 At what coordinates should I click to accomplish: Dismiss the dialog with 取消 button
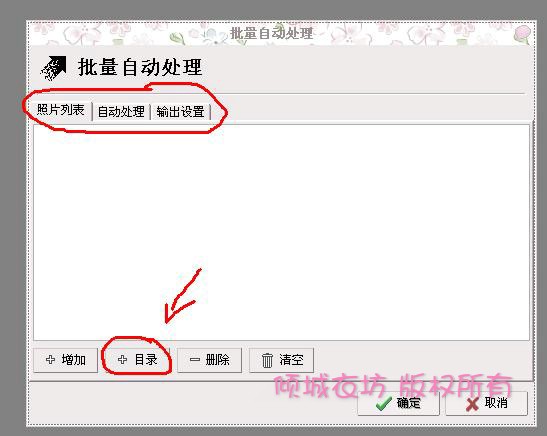[486, 404]
